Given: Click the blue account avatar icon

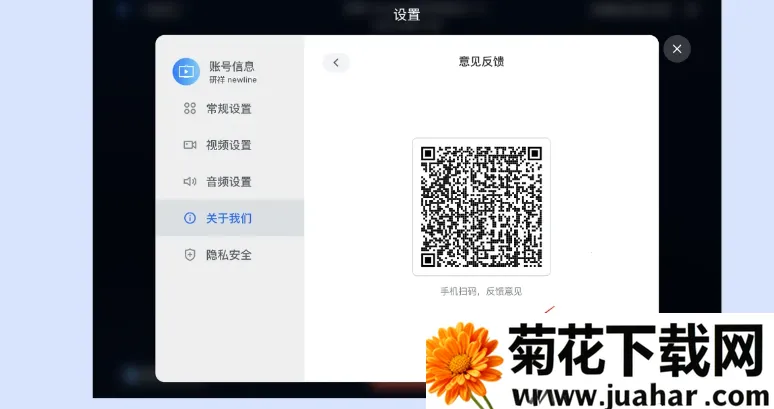Looking at the screenshot, I should pyautogui.click(x=186, y=71).
